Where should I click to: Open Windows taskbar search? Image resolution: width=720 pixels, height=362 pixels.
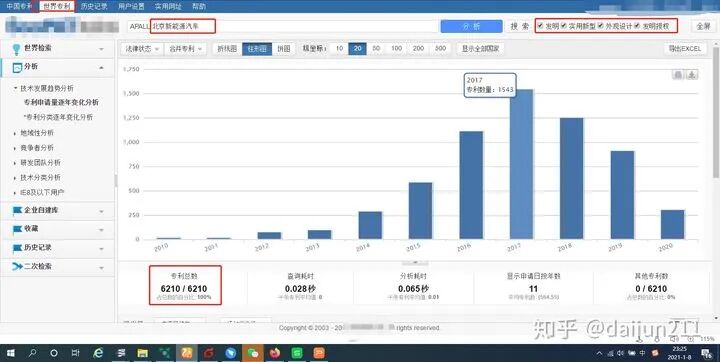[x=32, y=353]
